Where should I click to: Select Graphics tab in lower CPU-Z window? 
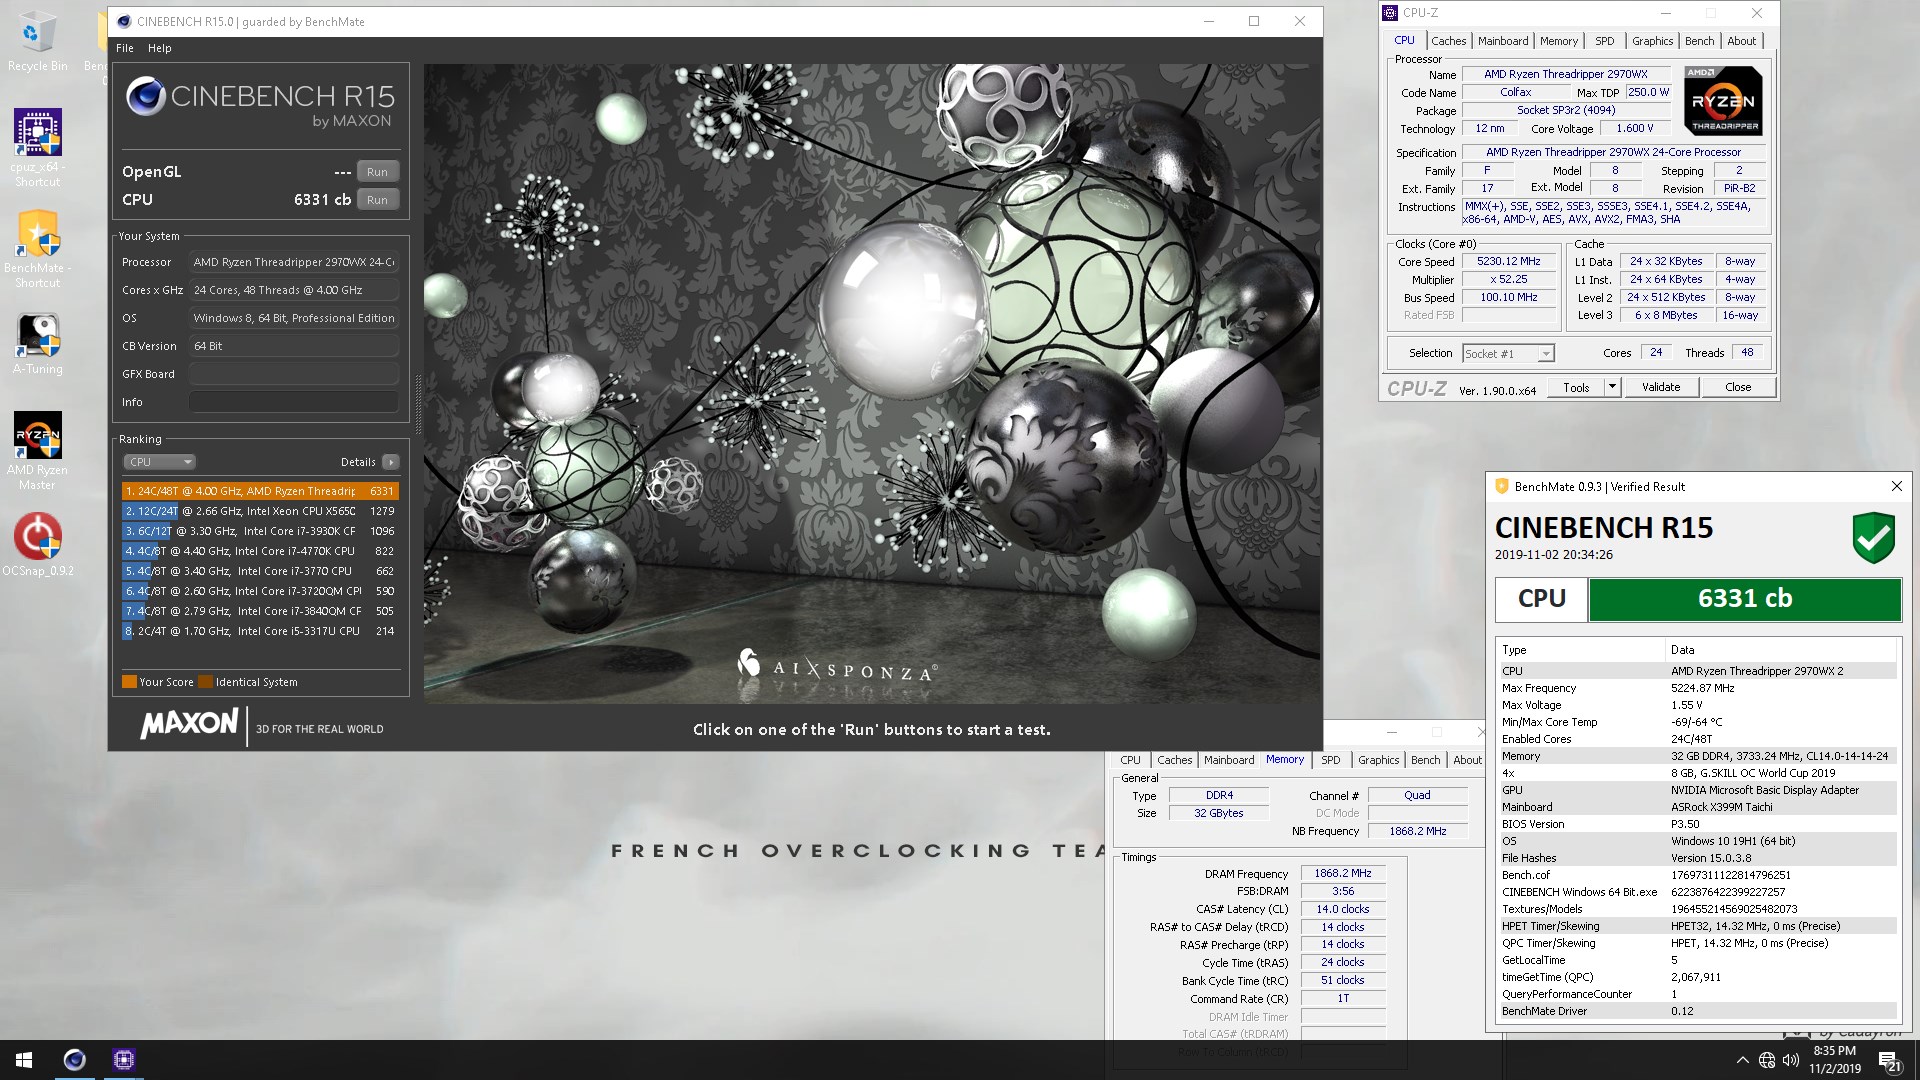(x=1378, y=760)
